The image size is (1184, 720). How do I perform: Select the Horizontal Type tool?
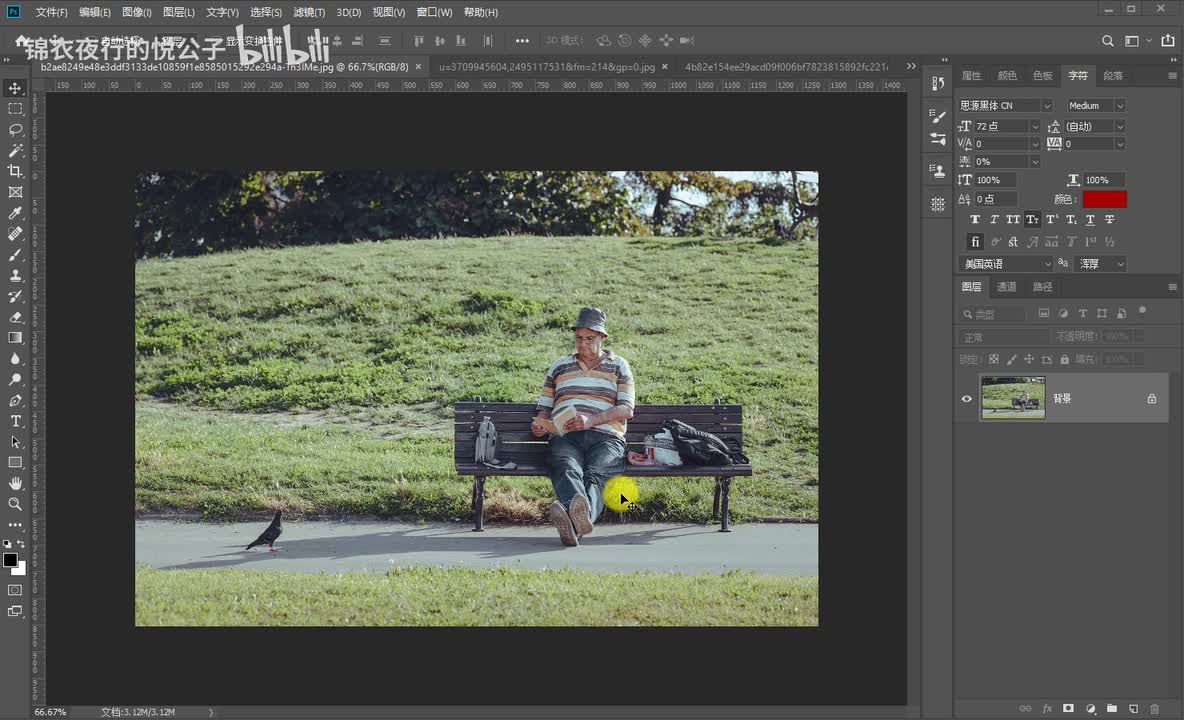tap(15, 421)
